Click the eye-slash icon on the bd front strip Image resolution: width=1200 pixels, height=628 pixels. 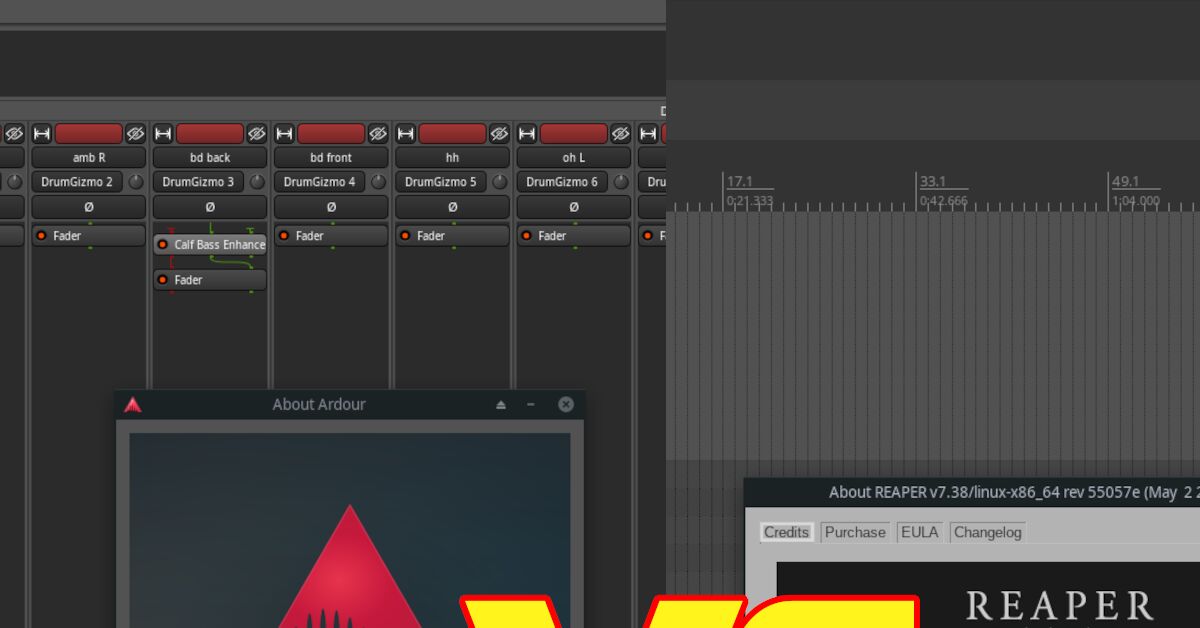coord(376,133)
